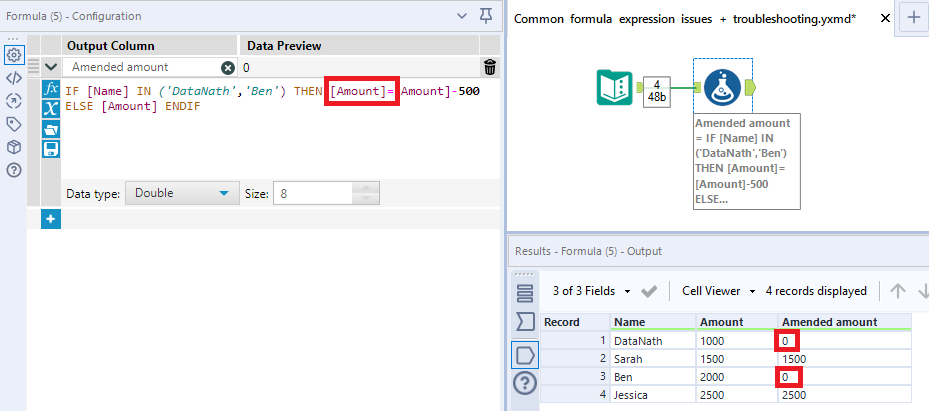Screen dimensions: 929x411
Task: Show the output anchor results icon
Action: [x=526, y=355]
